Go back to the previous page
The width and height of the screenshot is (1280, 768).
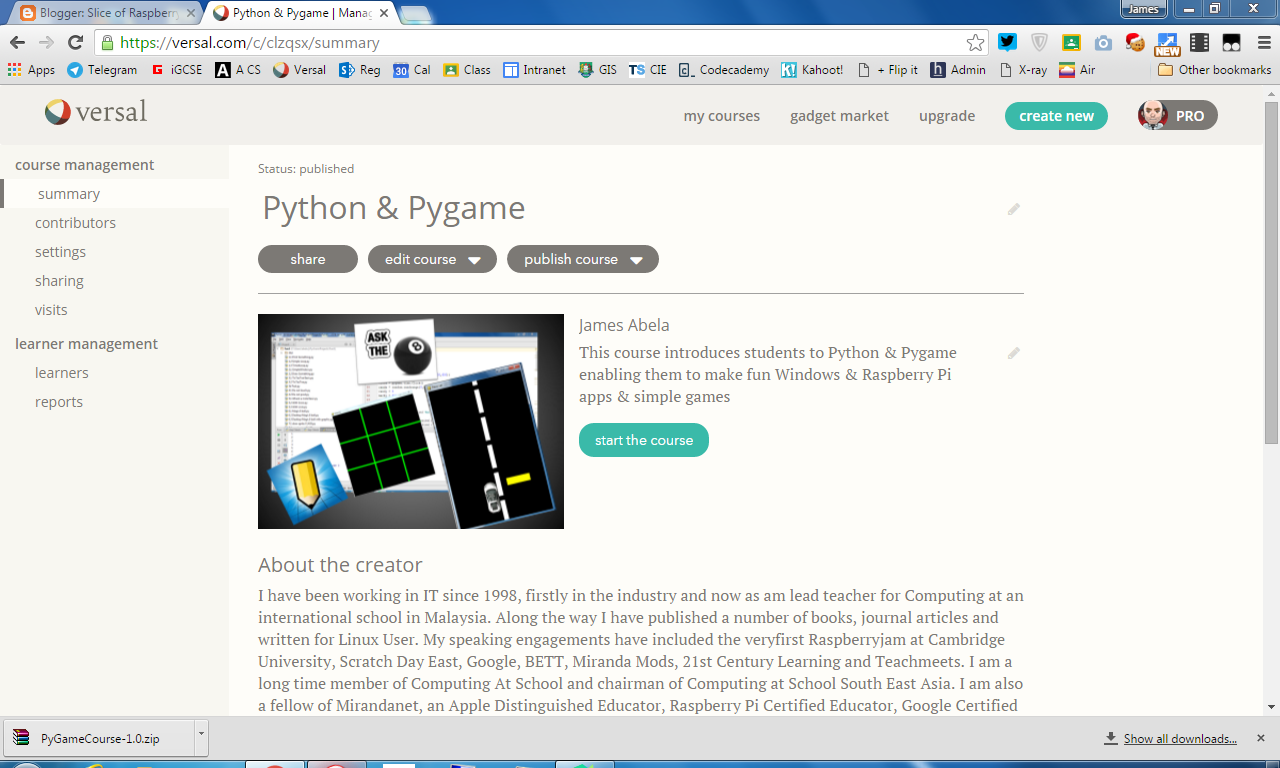click(17, 42)
